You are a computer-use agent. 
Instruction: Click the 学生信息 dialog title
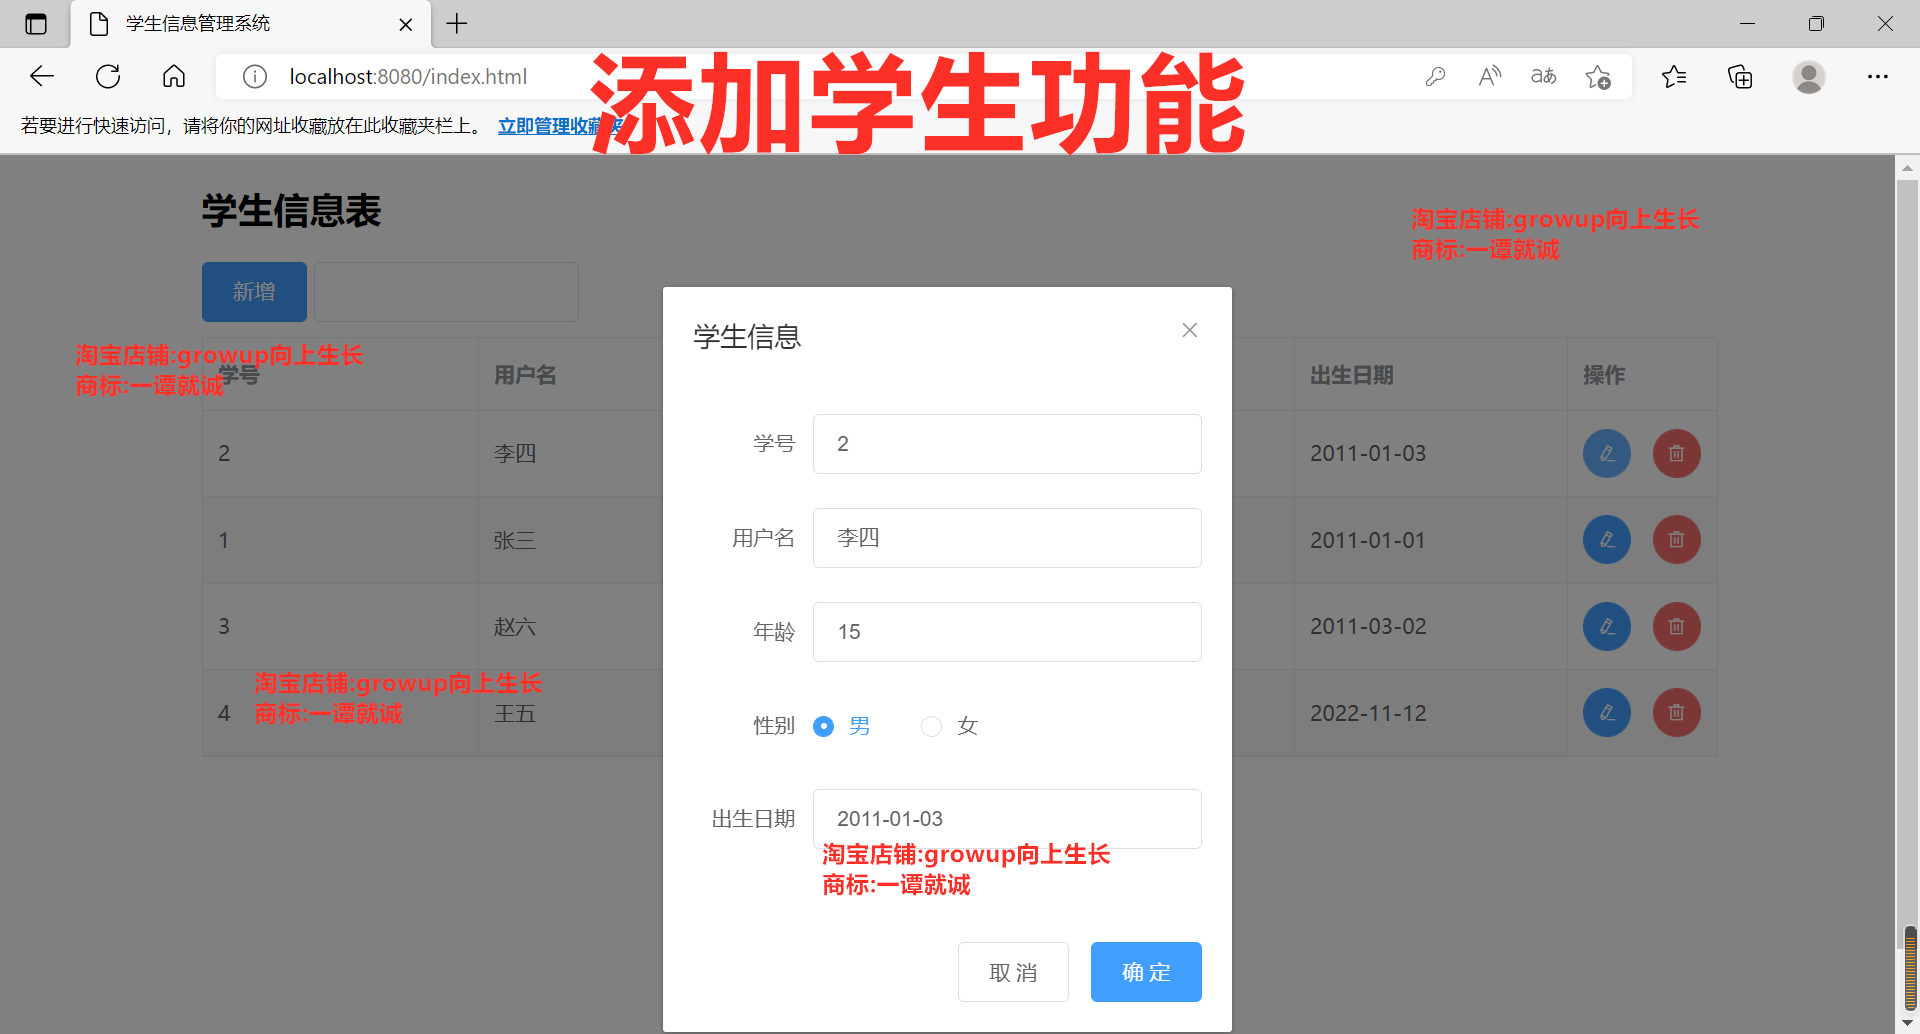pyautogui.click(x=747, y=337)
